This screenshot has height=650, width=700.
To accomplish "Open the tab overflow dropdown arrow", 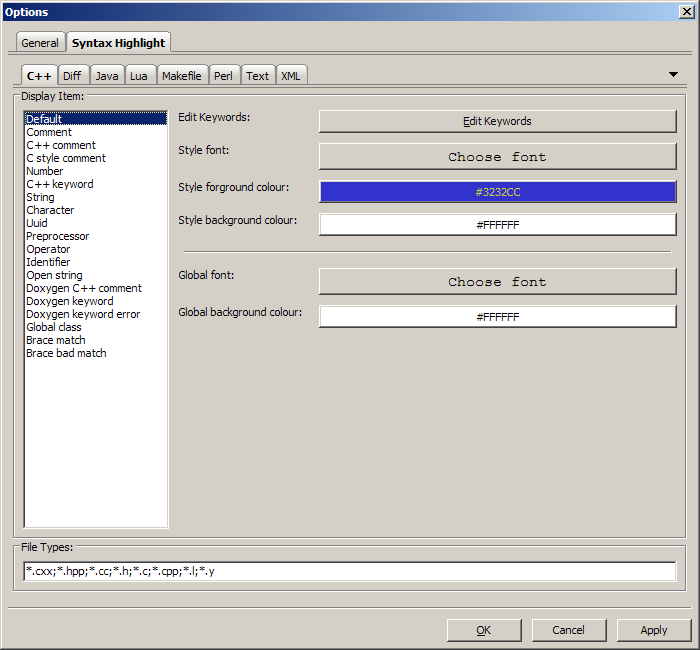I will pos(673,75).
